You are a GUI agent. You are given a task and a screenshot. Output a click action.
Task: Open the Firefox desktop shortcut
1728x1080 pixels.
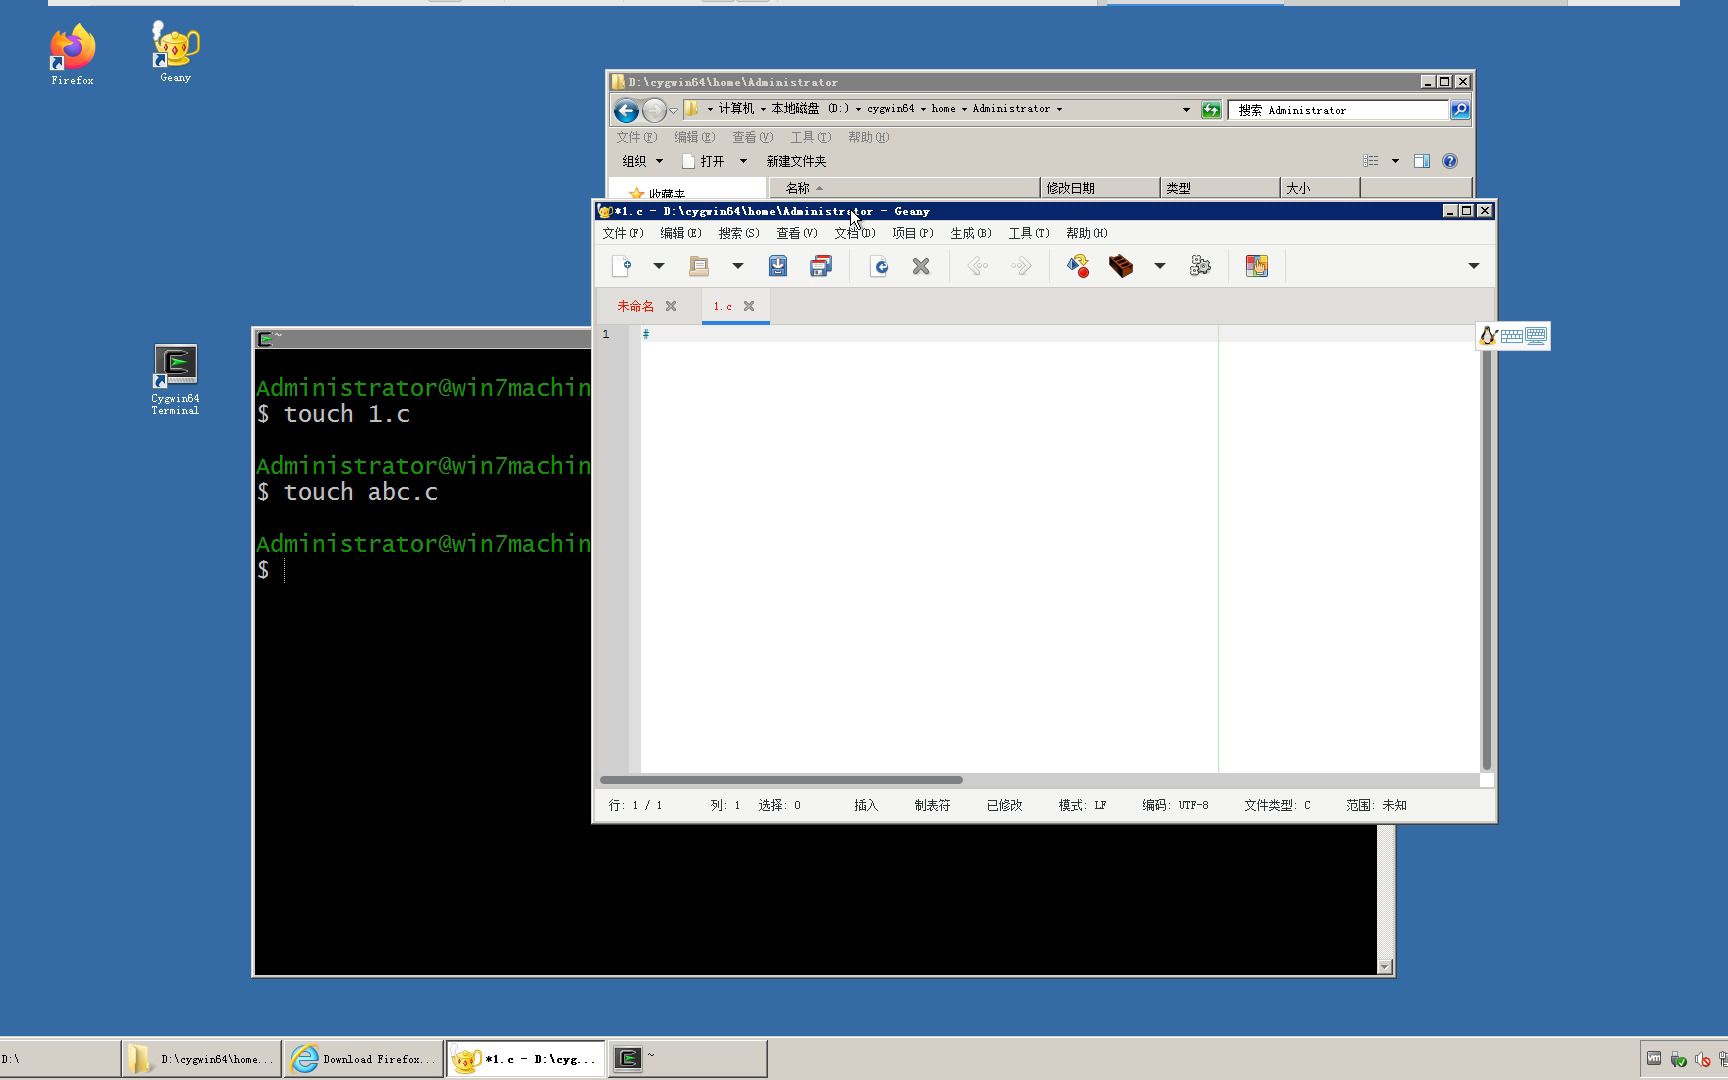[x=73, y=55]
